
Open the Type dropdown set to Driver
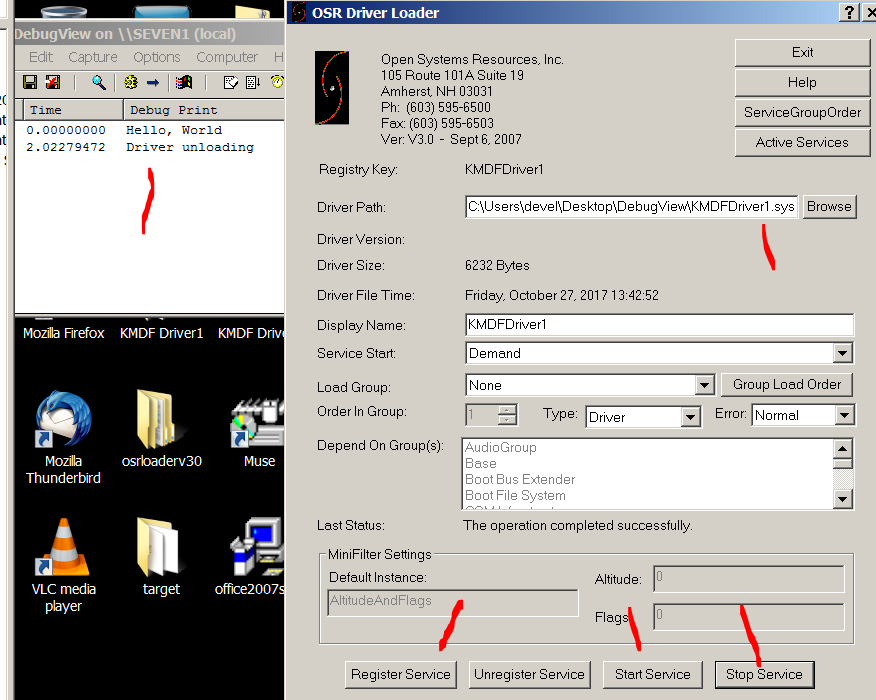(x=690, y=416)
